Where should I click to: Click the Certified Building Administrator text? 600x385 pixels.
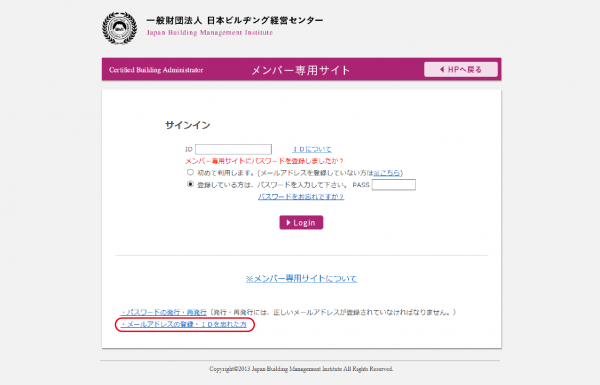[156, 70]
